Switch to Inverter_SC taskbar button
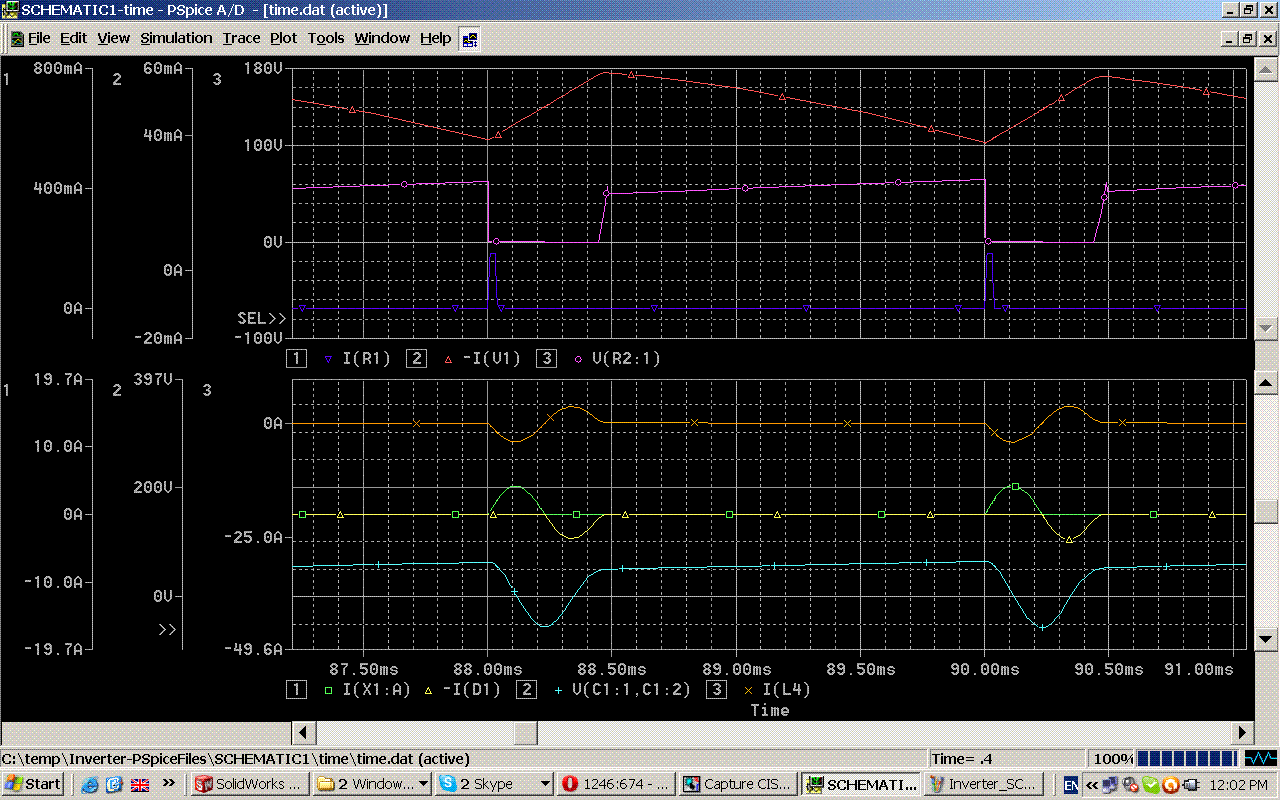The width and height of the screenshot is (1280, 800). point(985,784)
